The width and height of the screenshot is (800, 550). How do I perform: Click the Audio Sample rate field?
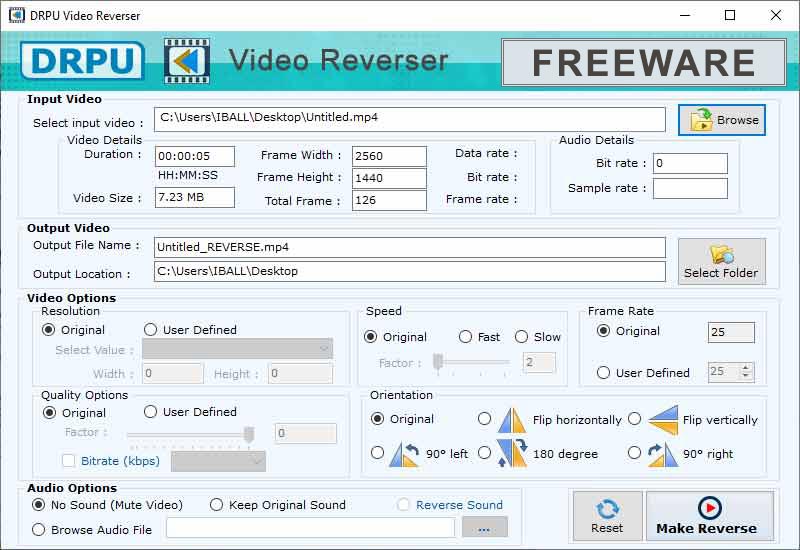point(690,188)
